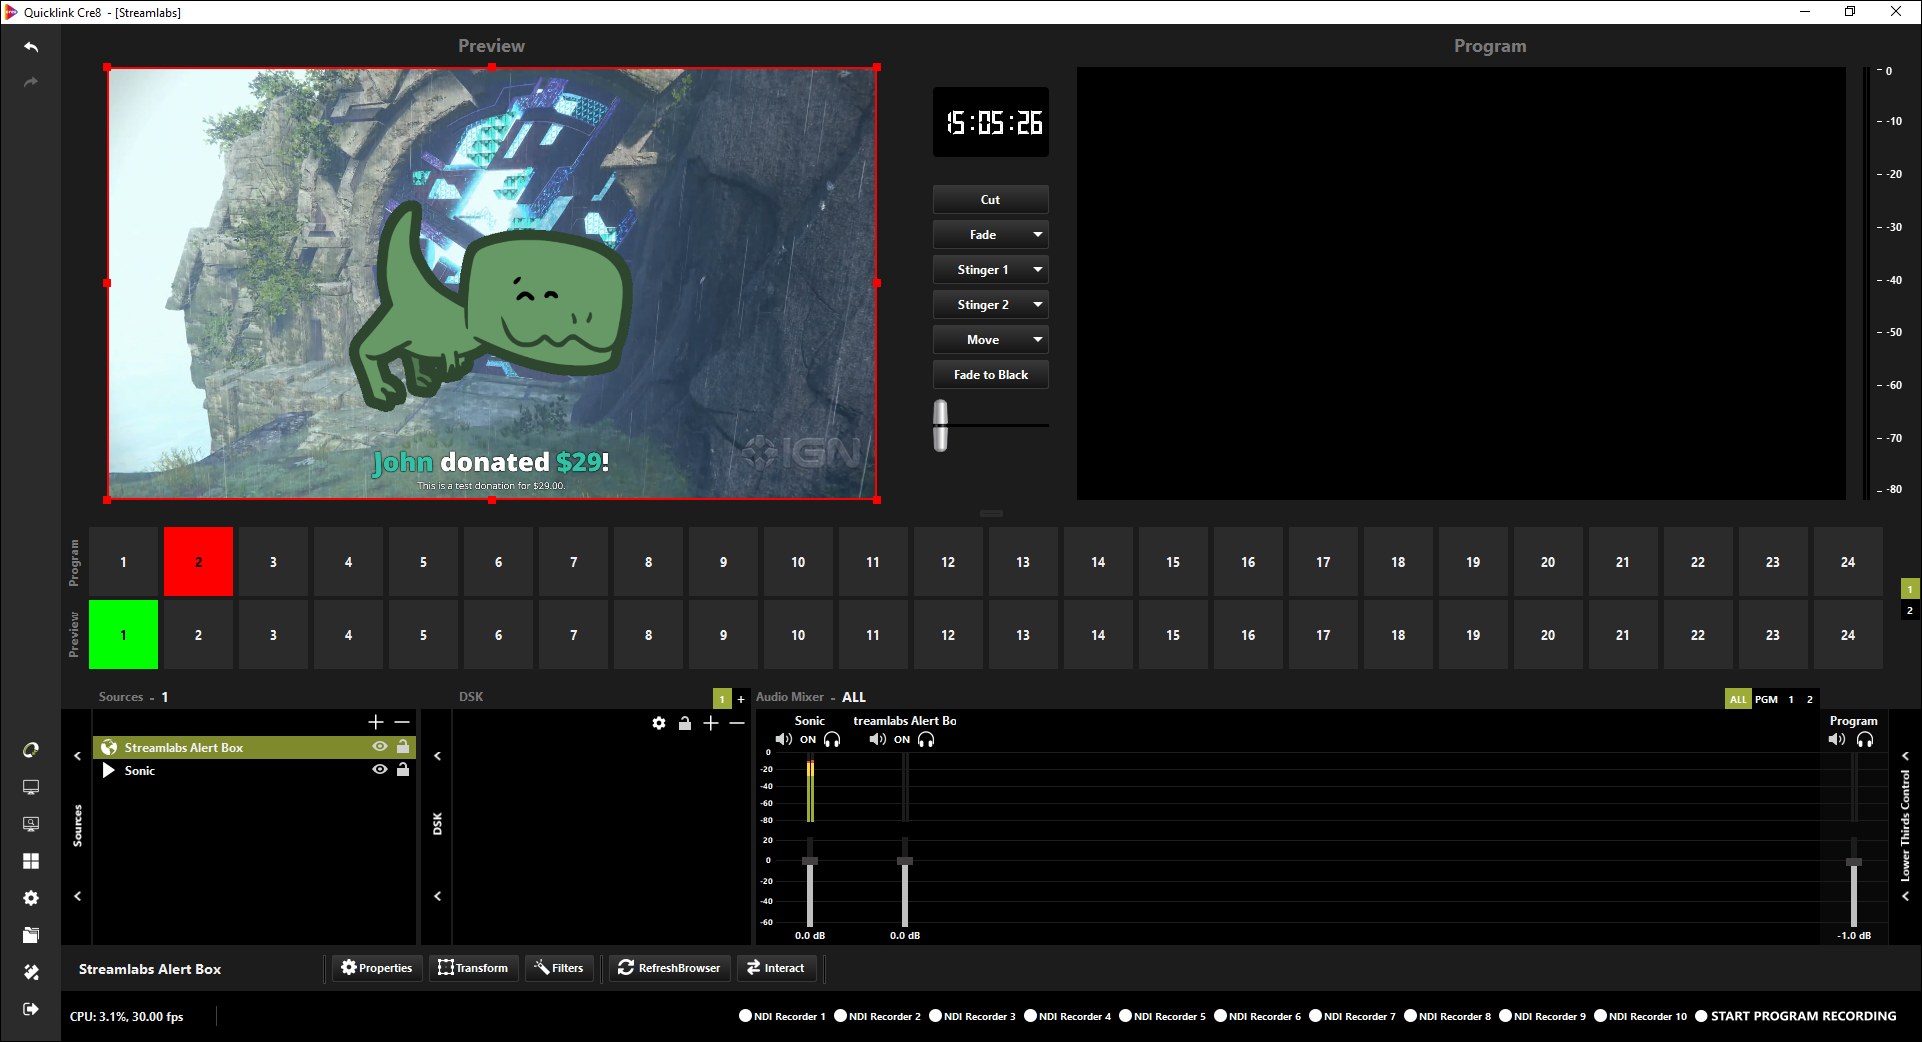Open DSK settings gear icon

pos(659,723)
